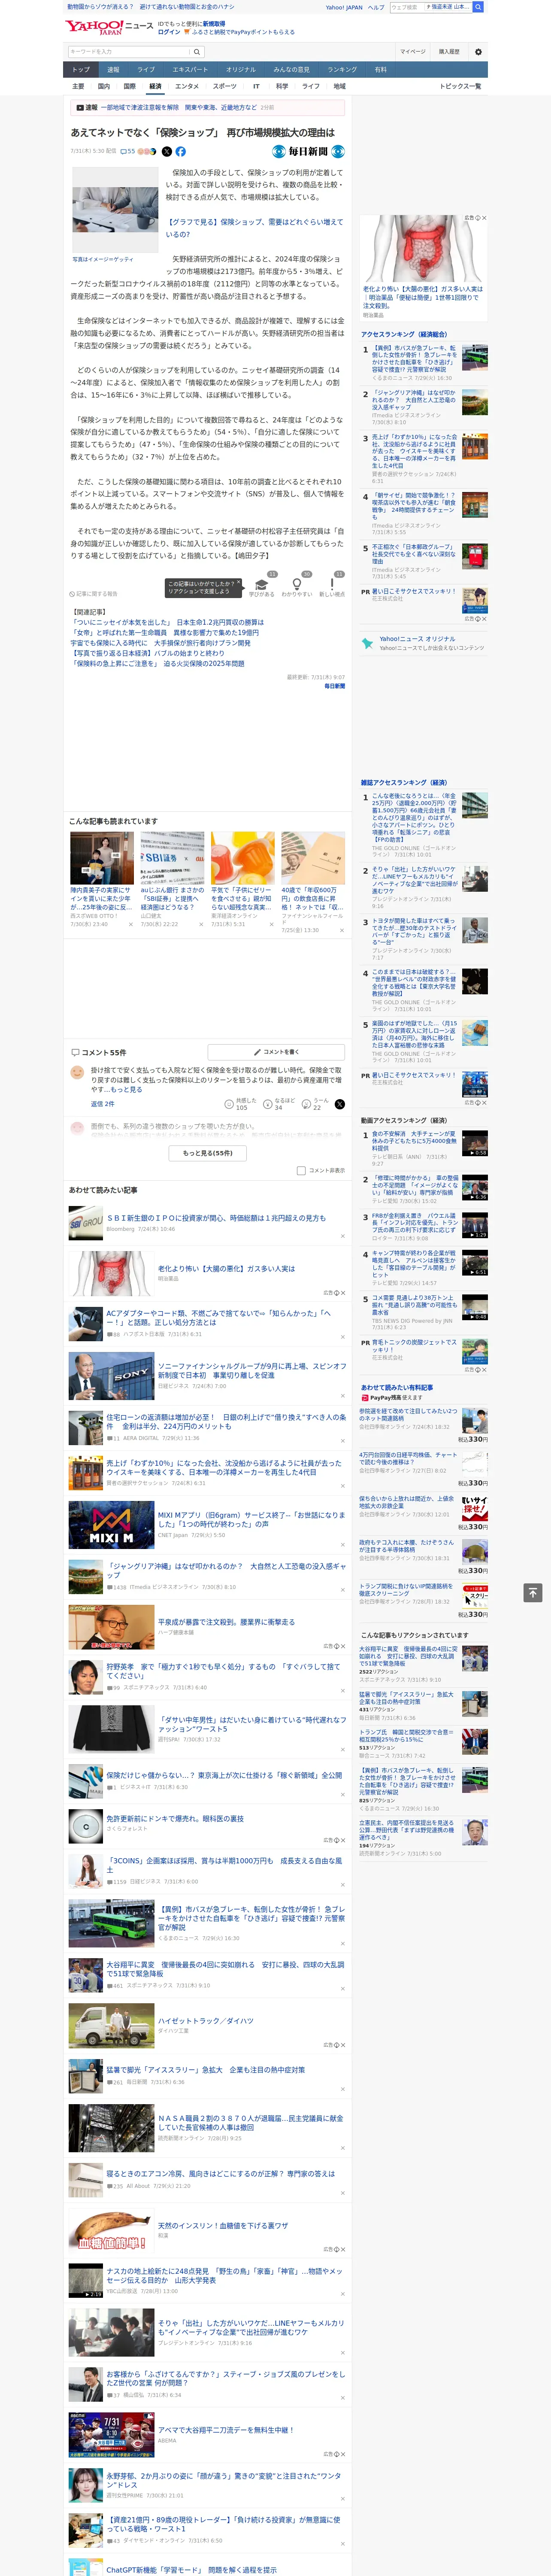Screen dimensions: 551x2576
Task: Click the article's image thumbnail
Action: click(115, 210)
